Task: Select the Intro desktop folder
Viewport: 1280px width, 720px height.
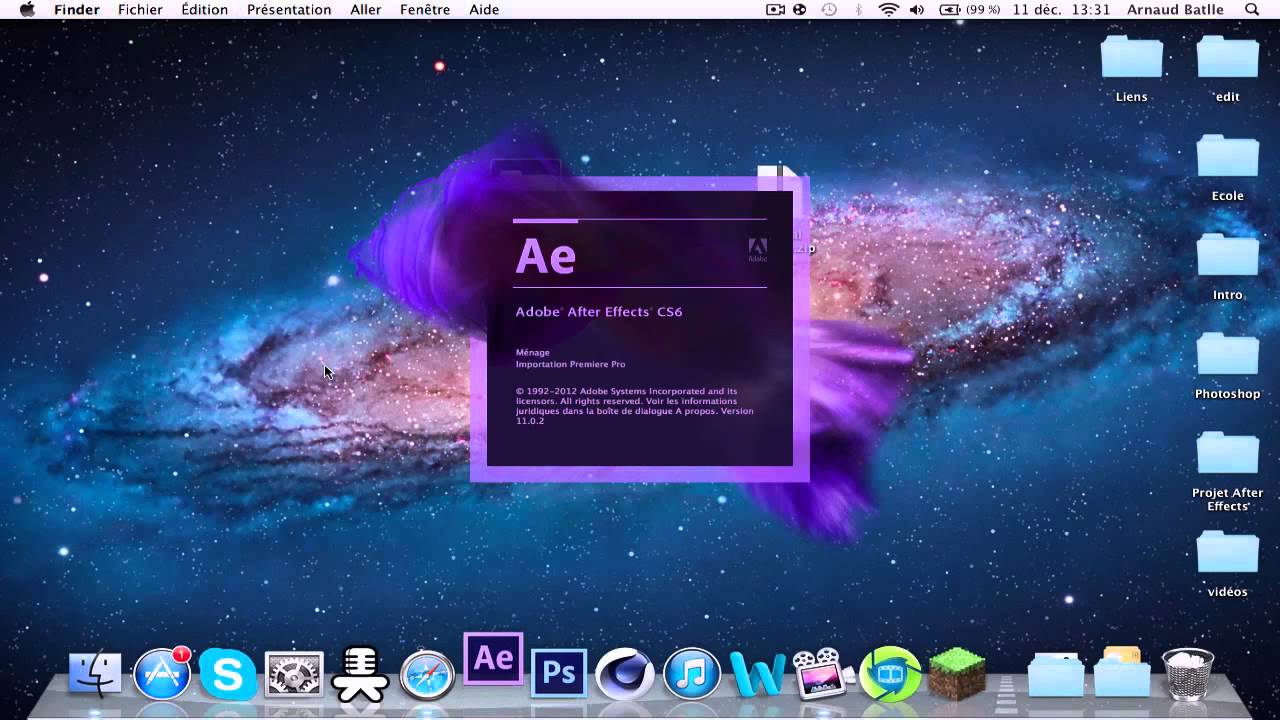Action: point(1227,267)
